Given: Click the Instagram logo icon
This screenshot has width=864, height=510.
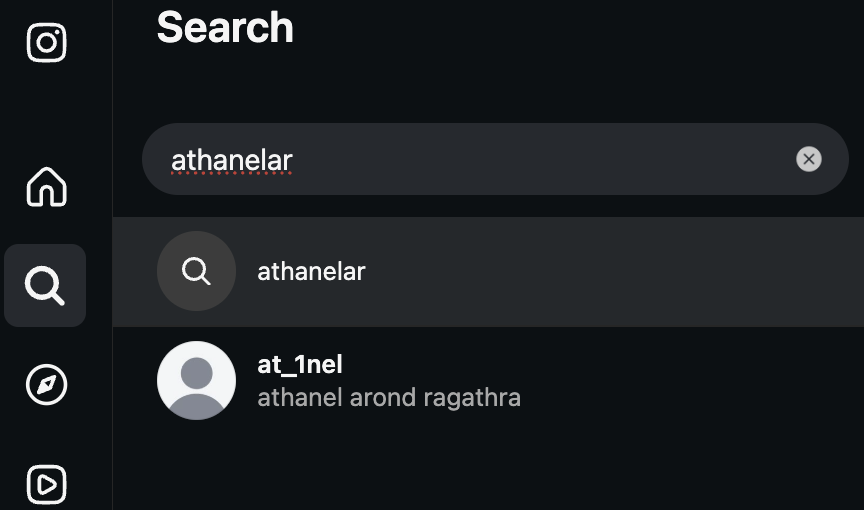Looking at the screenshot, I should 46,43.
